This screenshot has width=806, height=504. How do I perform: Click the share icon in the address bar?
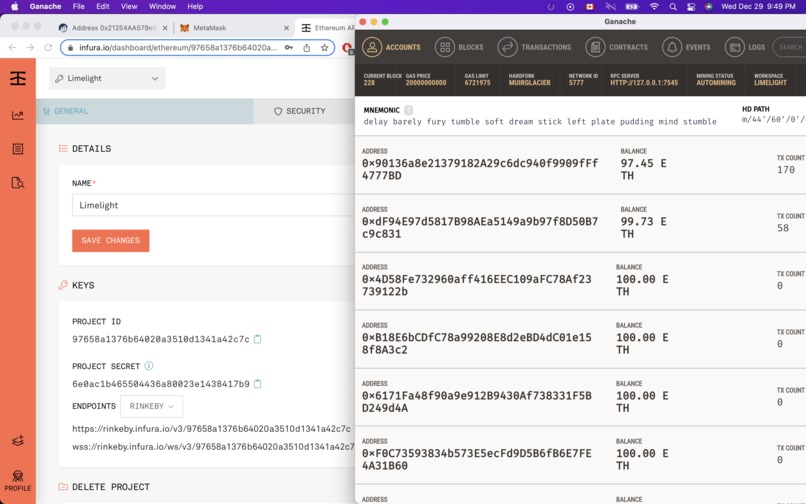click(x=306, y=47)
